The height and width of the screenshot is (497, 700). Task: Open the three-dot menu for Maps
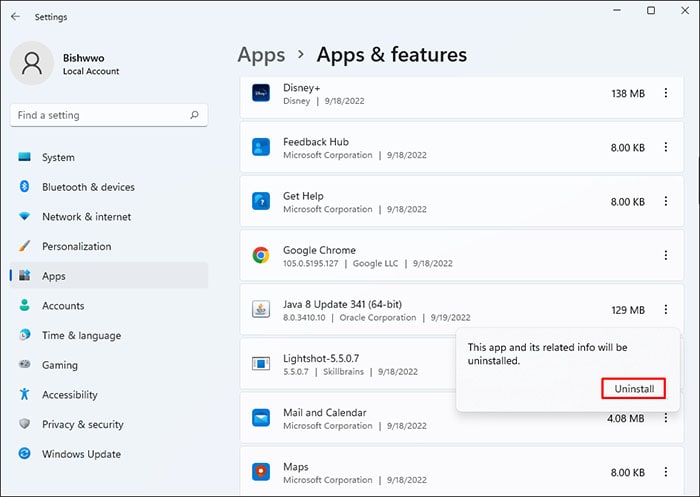(666, 472)
